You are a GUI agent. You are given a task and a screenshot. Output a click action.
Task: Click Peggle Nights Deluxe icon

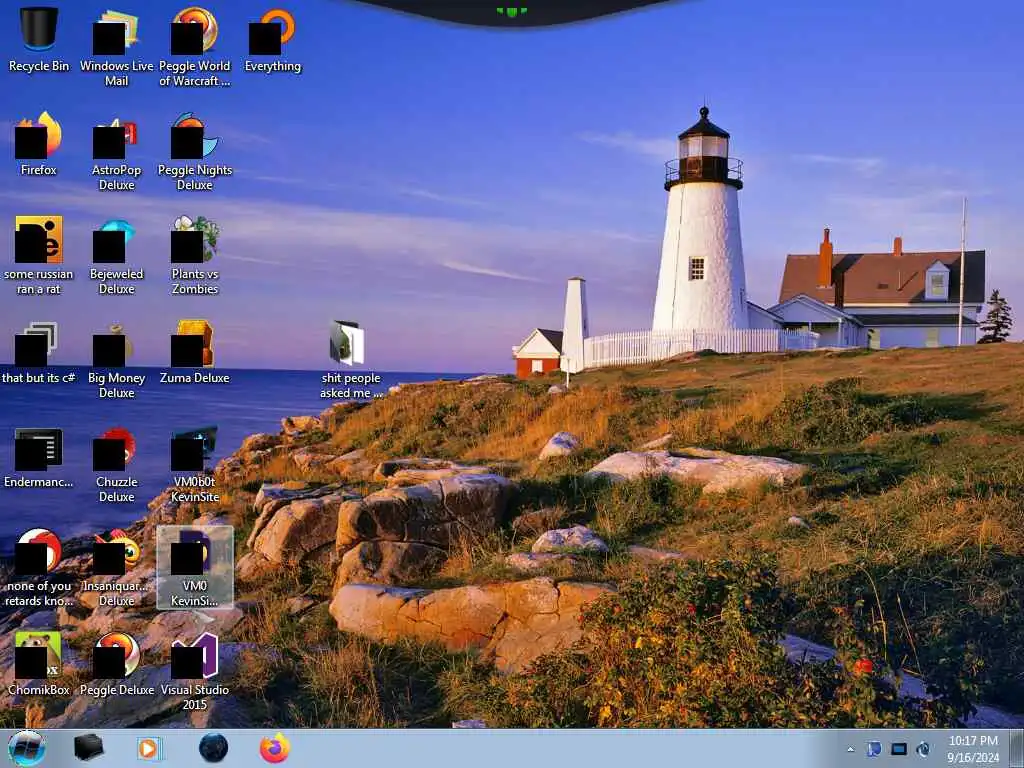(x=195, y=152)
